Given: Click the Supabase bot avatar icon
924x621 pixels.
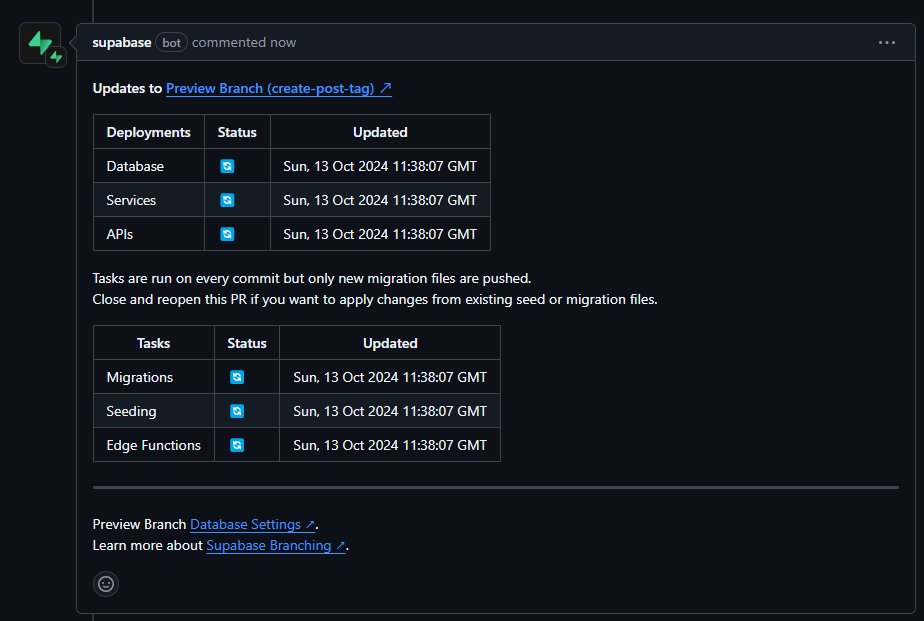Looking at the screenshot, I should pos(40,44).
